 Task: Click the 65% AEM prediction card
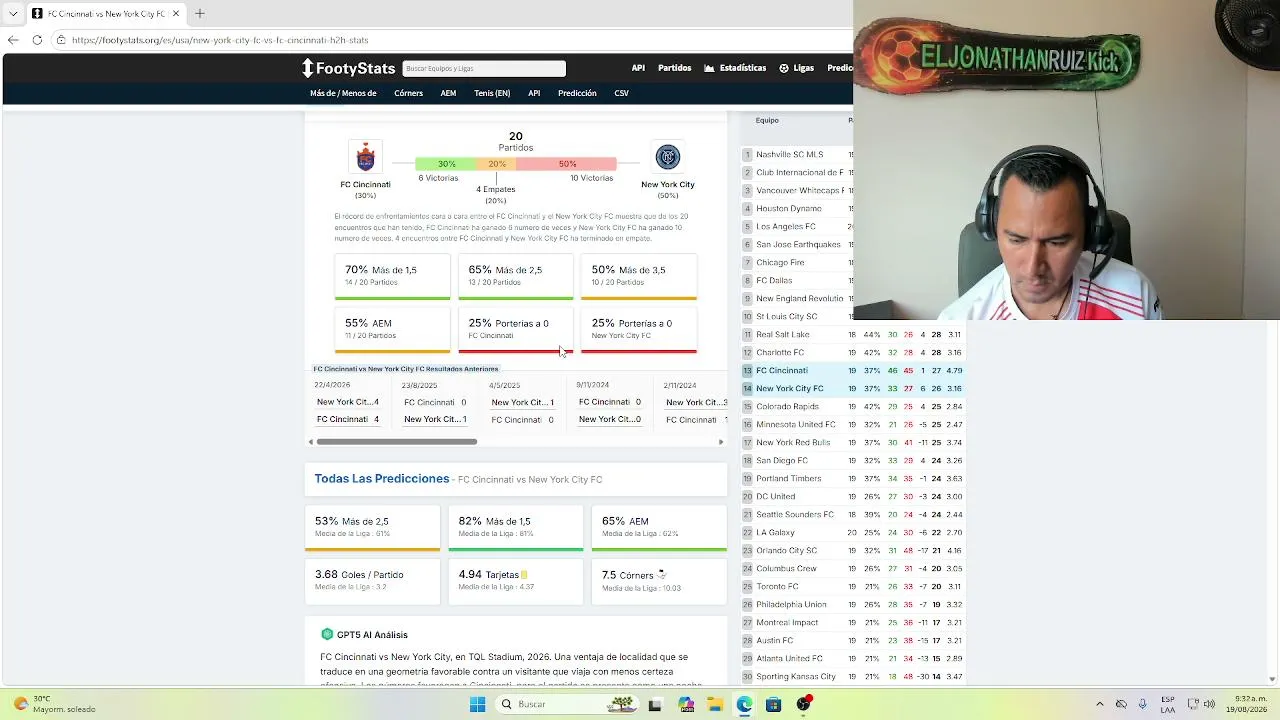click(x=660, y=528)
